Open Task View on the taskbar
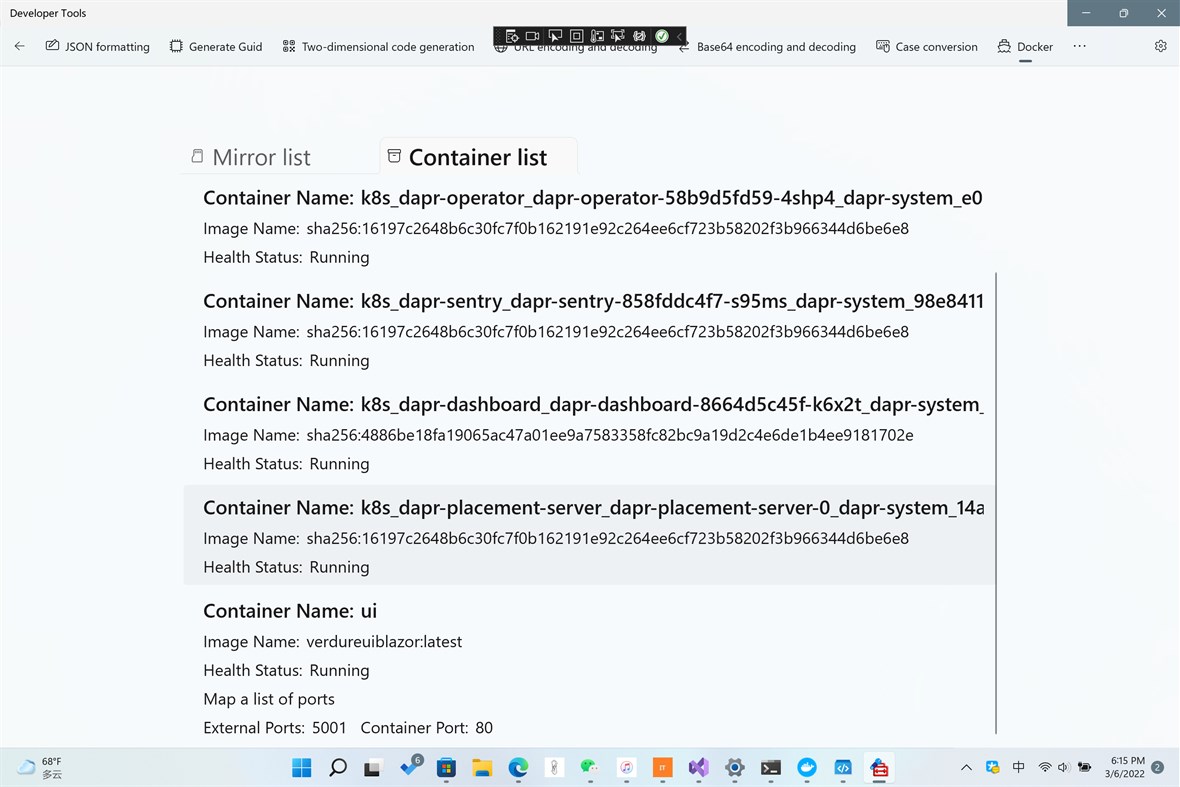 373,767
